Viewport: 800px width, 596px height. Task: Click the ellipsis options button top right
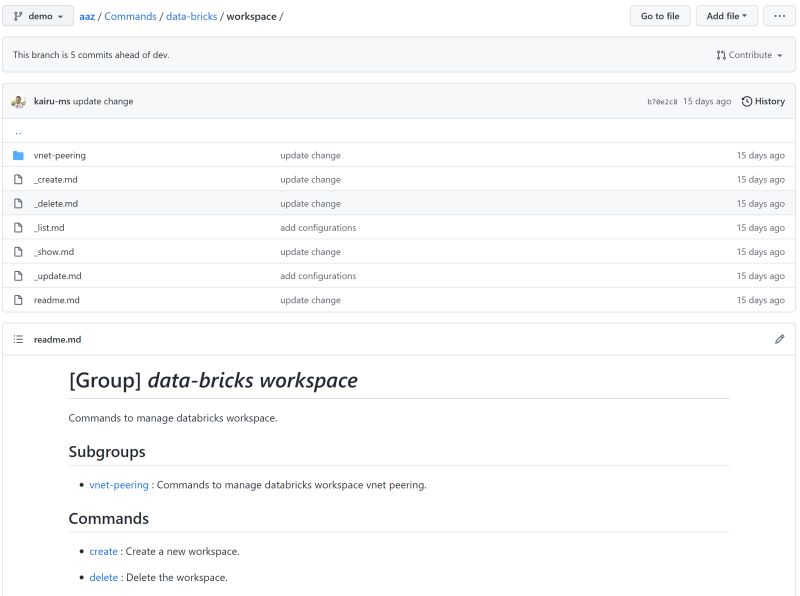tap(779, 15)
